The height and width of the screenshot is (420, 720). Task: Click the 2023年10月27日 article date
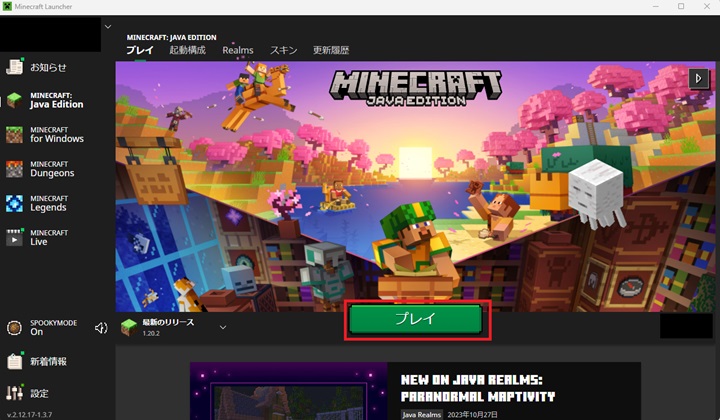pyautogui.click(x=472, y=414)
